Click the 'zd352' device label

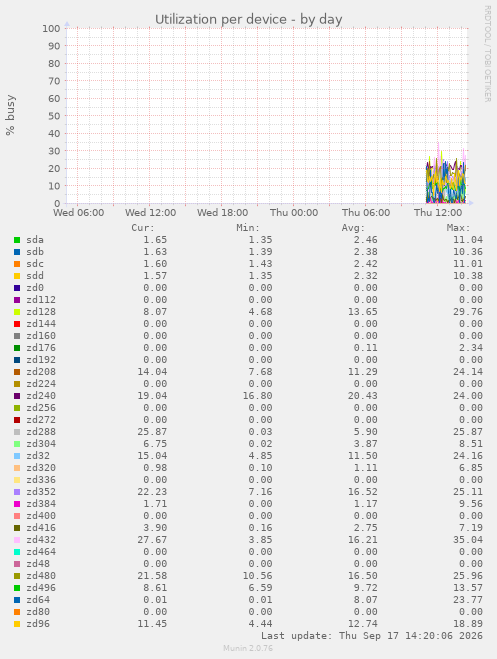[41, 491]
